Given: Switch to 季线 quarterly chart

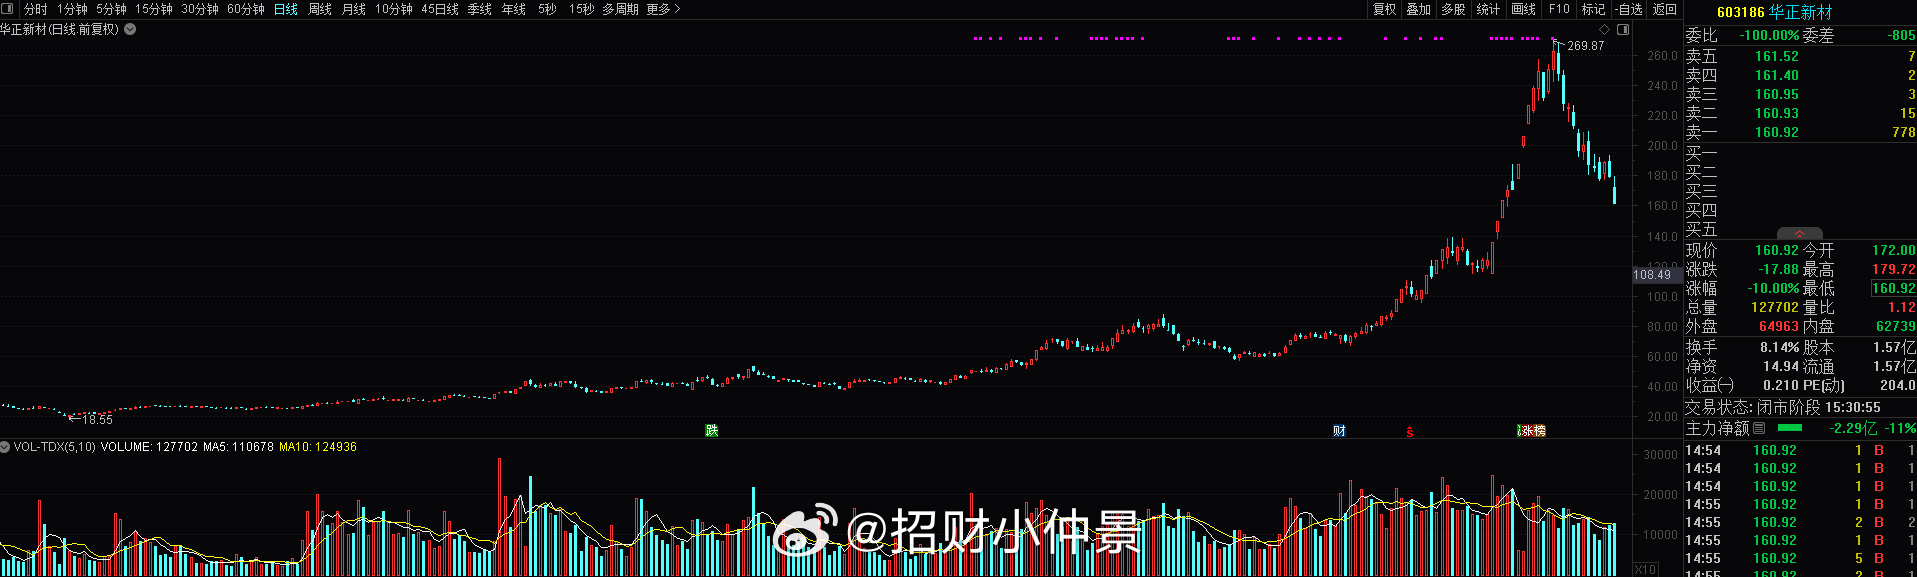Looking at the screenshot, I should pyautogui.click(x=480, y=9).
